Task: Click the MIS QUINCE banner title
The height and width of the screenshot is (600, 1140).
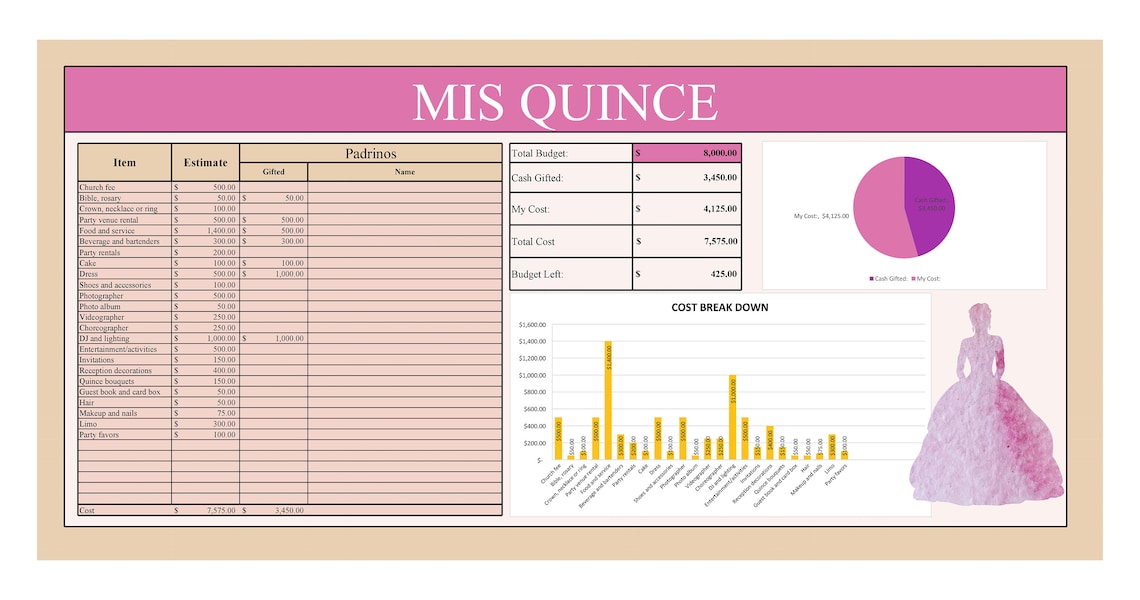Action: (x=568, y=99)
